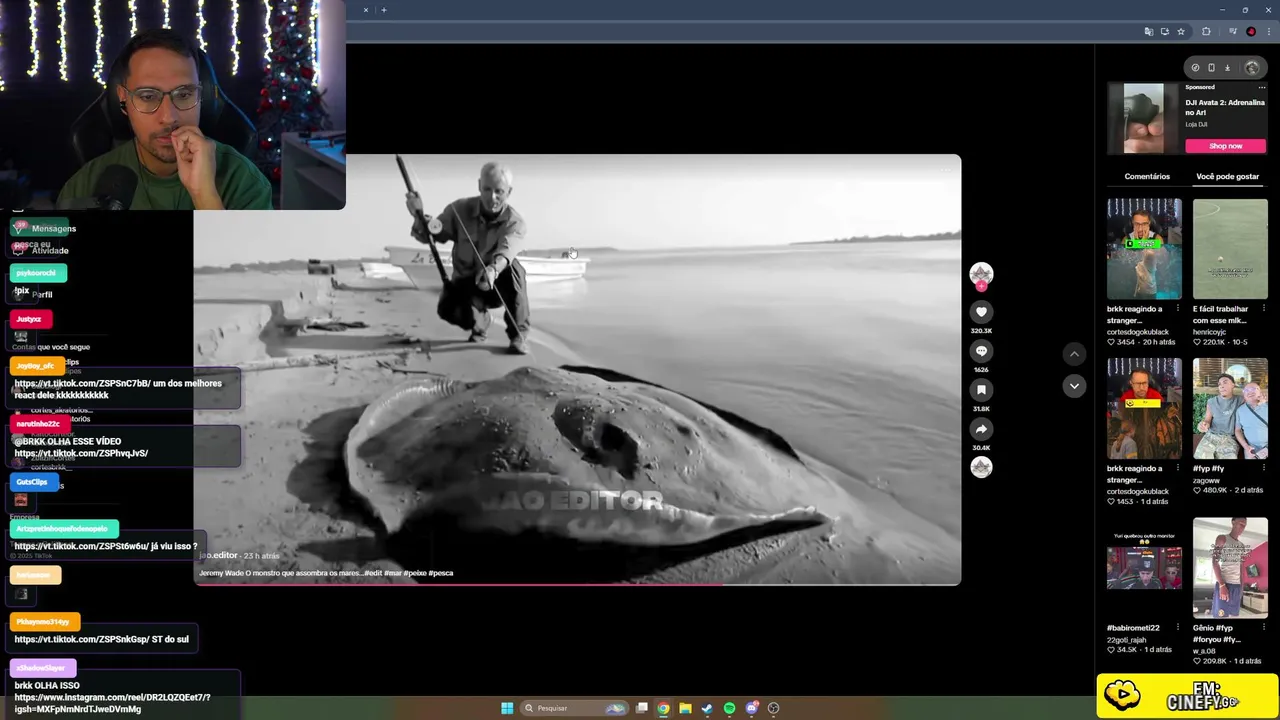Viewport: 1280px width, 720px height.
Task: Go to the previous video with up arrow
Action: [1074, 354]
